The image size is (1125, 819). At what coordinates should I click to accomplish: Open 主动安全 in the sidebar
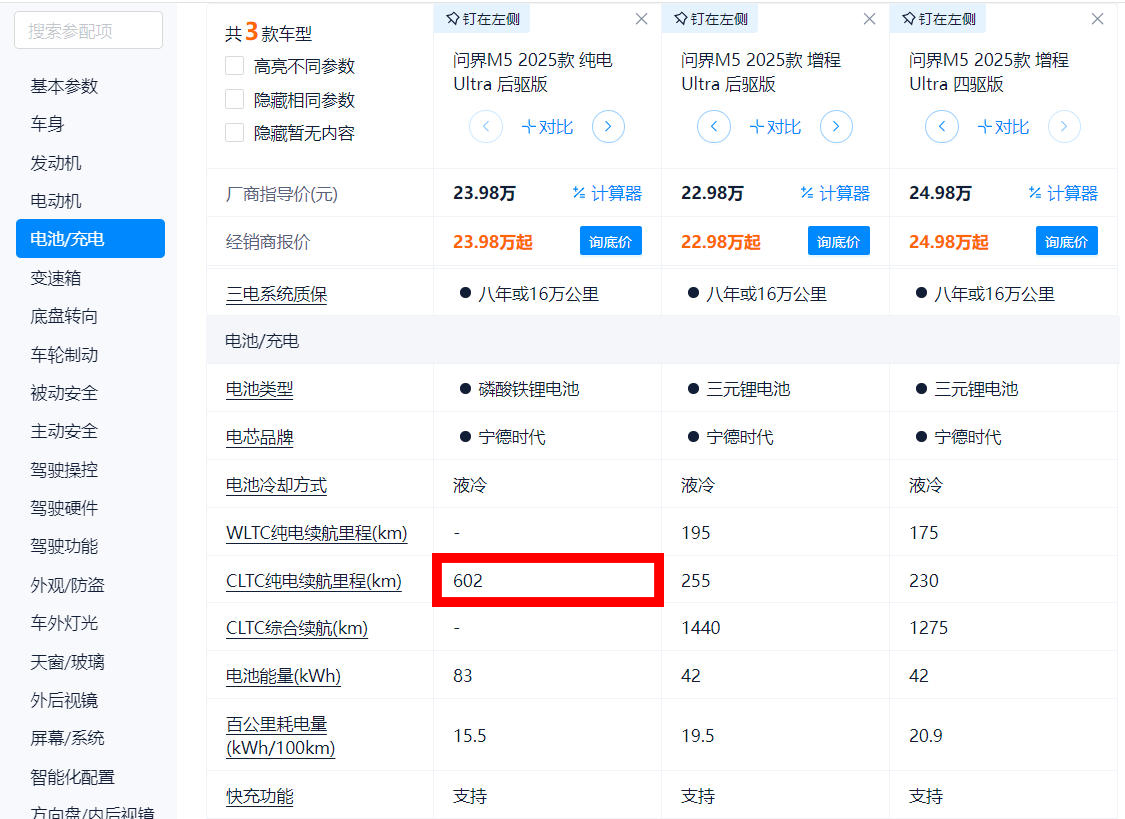pyautogui.click(x=64, y=431)
